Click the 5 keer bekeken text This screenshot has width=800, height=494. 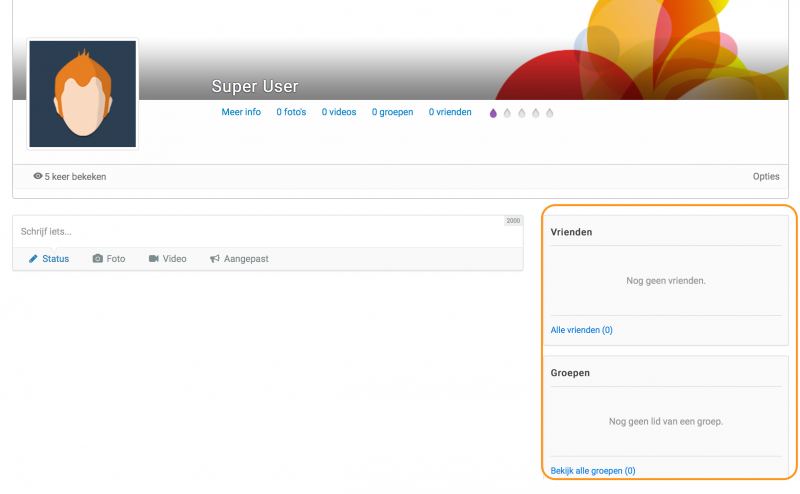pos(75,177)
